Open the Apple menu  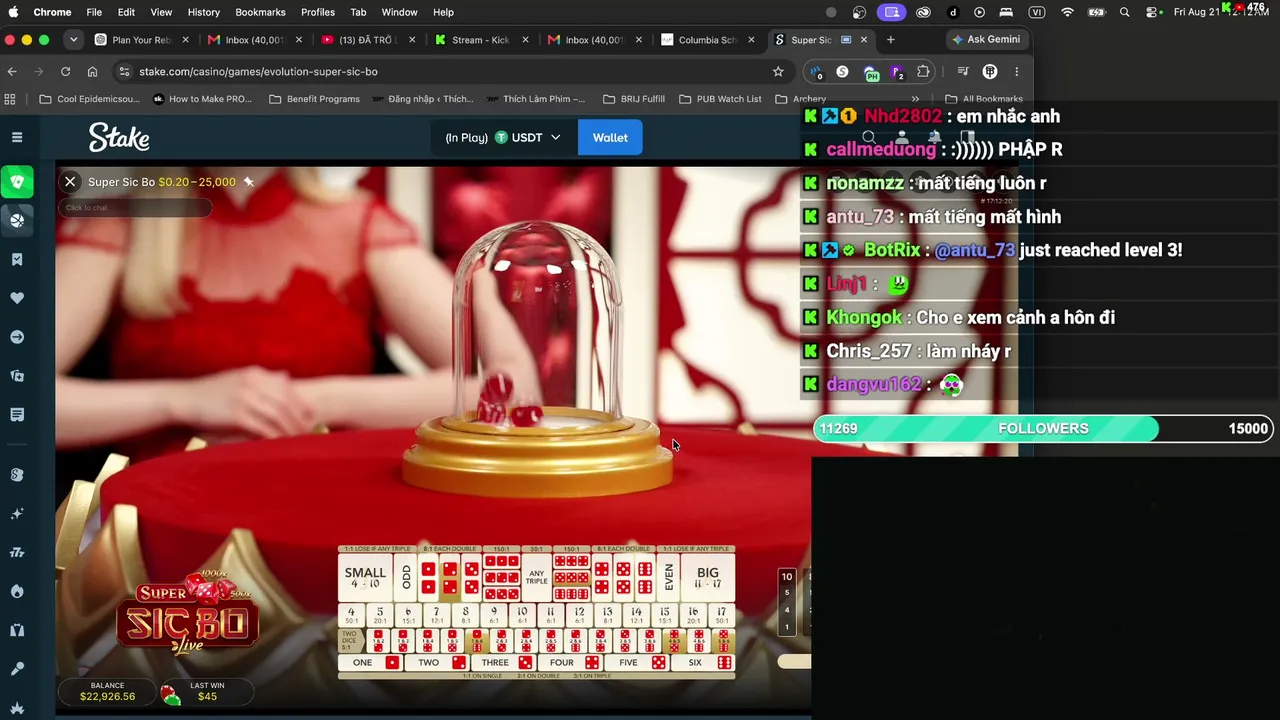pos(14,12)
